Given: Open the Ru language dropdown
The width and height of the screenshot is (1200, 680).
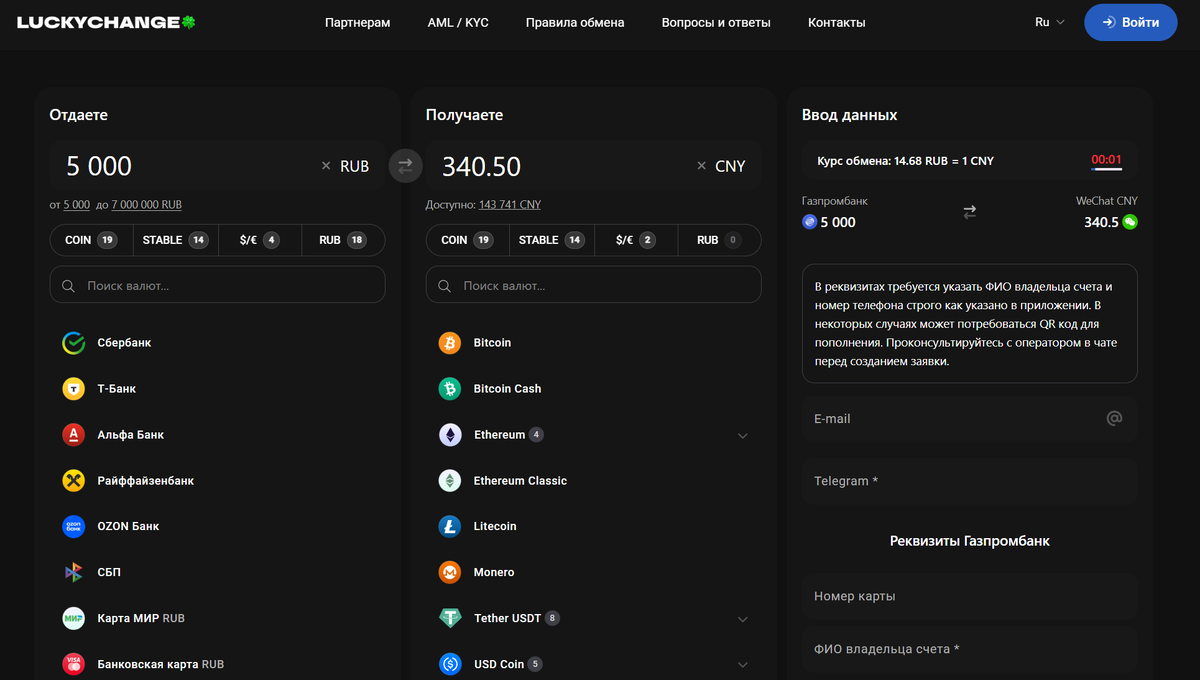Looking at the screenshot, I should (x=1050, y=22).
